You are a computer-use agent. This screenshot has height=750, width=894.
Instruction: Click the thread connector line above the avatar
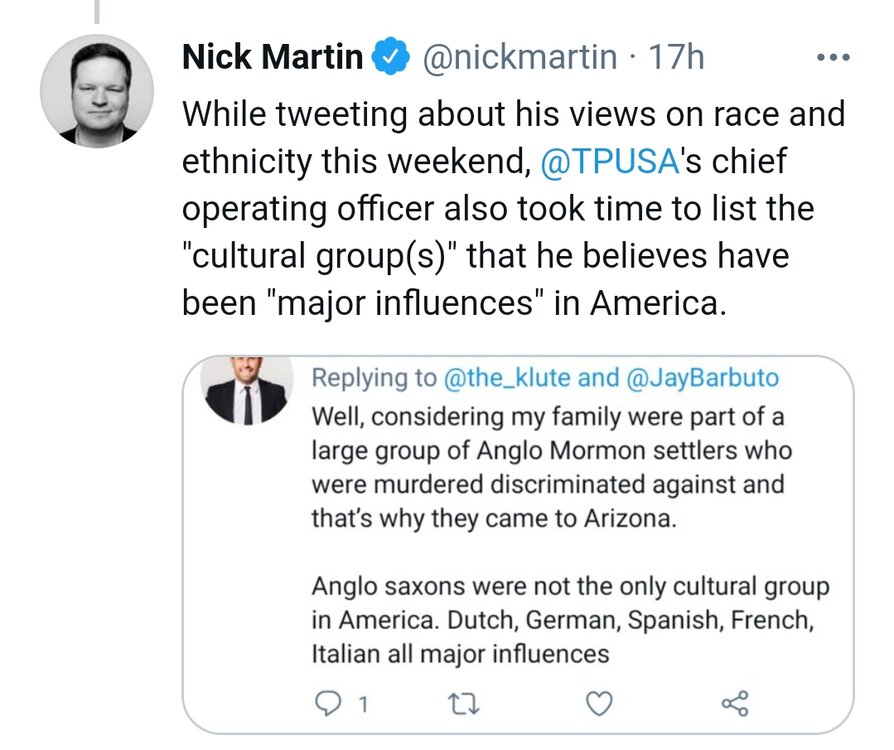pyautogui.click(x=97, y=10)
